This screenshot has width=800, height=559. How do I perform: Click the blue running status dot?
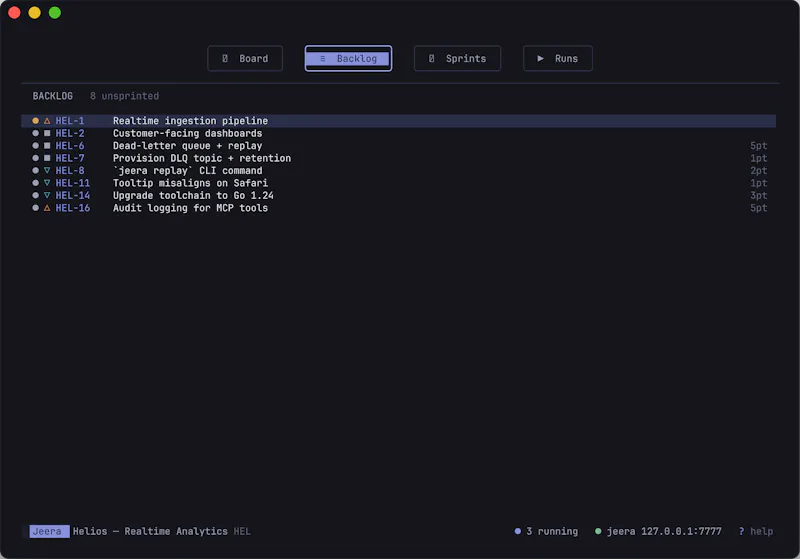tap(518, 531)
